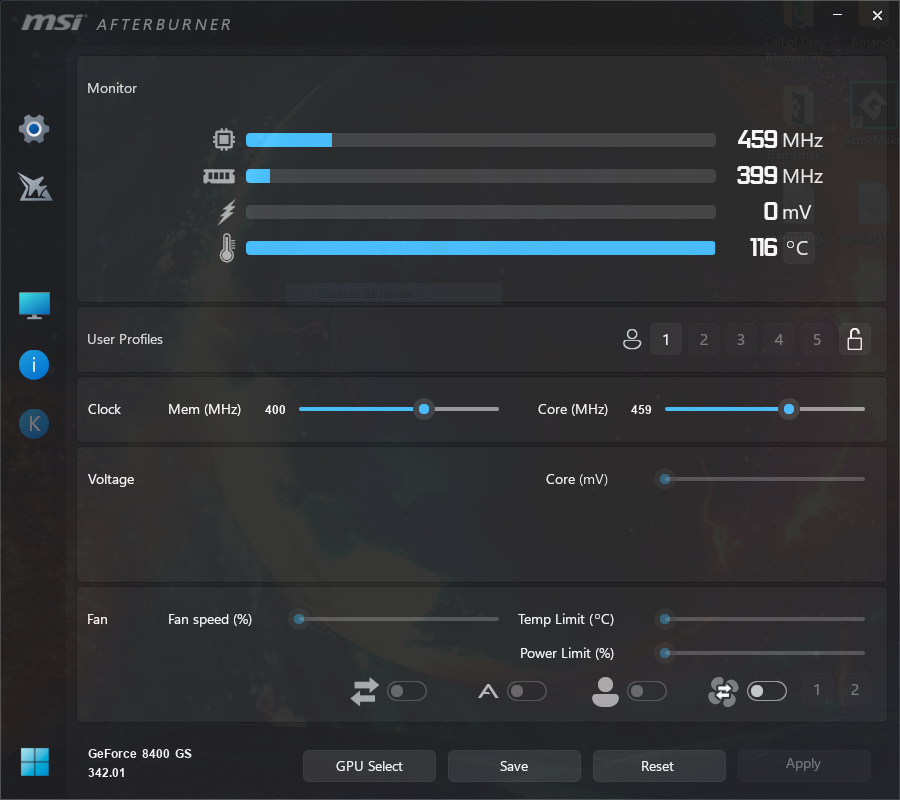Click the 0 mV monitor reading
900x800 pixels.
[788, 212]
